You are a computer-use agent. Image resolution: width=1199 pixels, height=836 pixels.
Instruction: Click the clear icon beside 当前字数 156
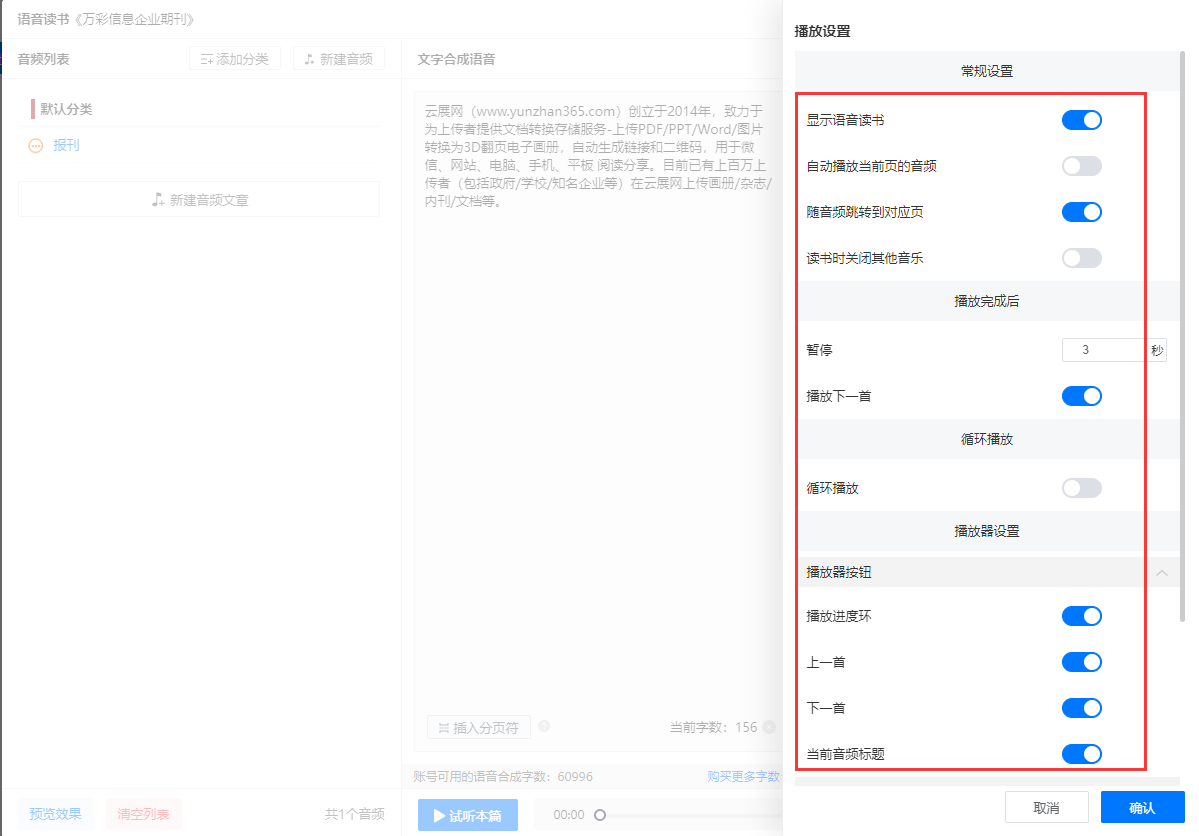click(x=769, y=727)
